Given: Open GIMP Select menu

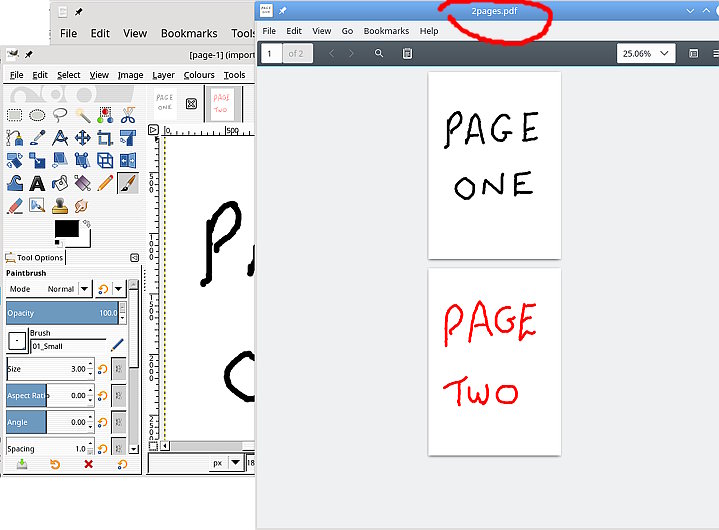Looking at the screenshot, I should click(69, 75).
